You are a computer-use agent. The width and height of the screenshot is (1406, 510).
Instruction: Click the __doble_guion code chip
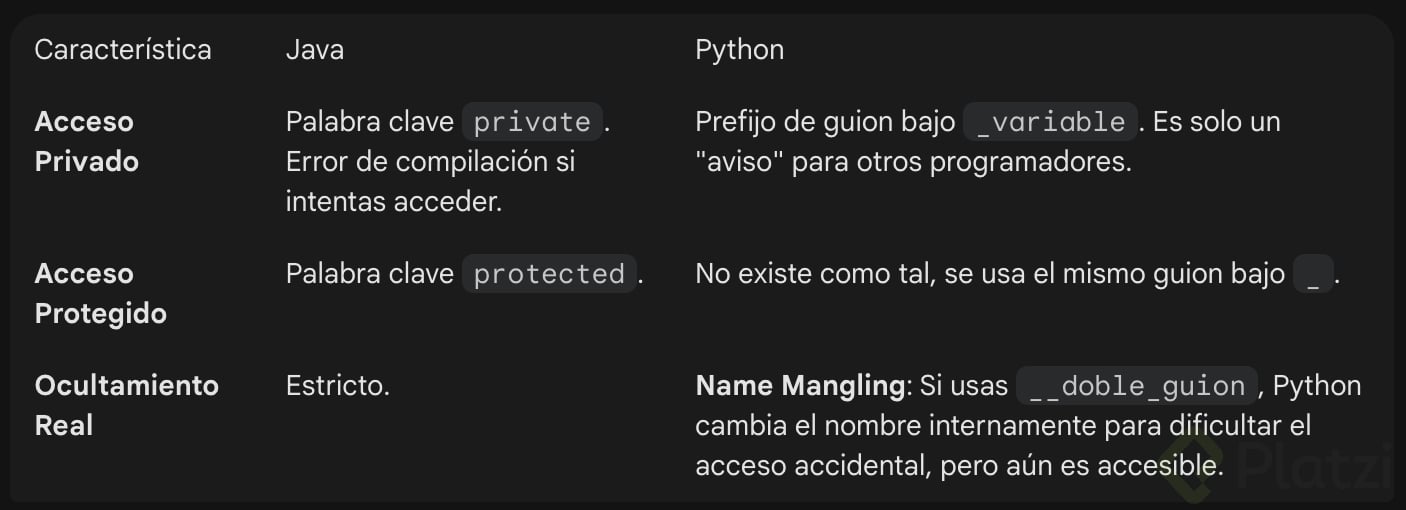pyautogui.click(x=1136, y=386)
